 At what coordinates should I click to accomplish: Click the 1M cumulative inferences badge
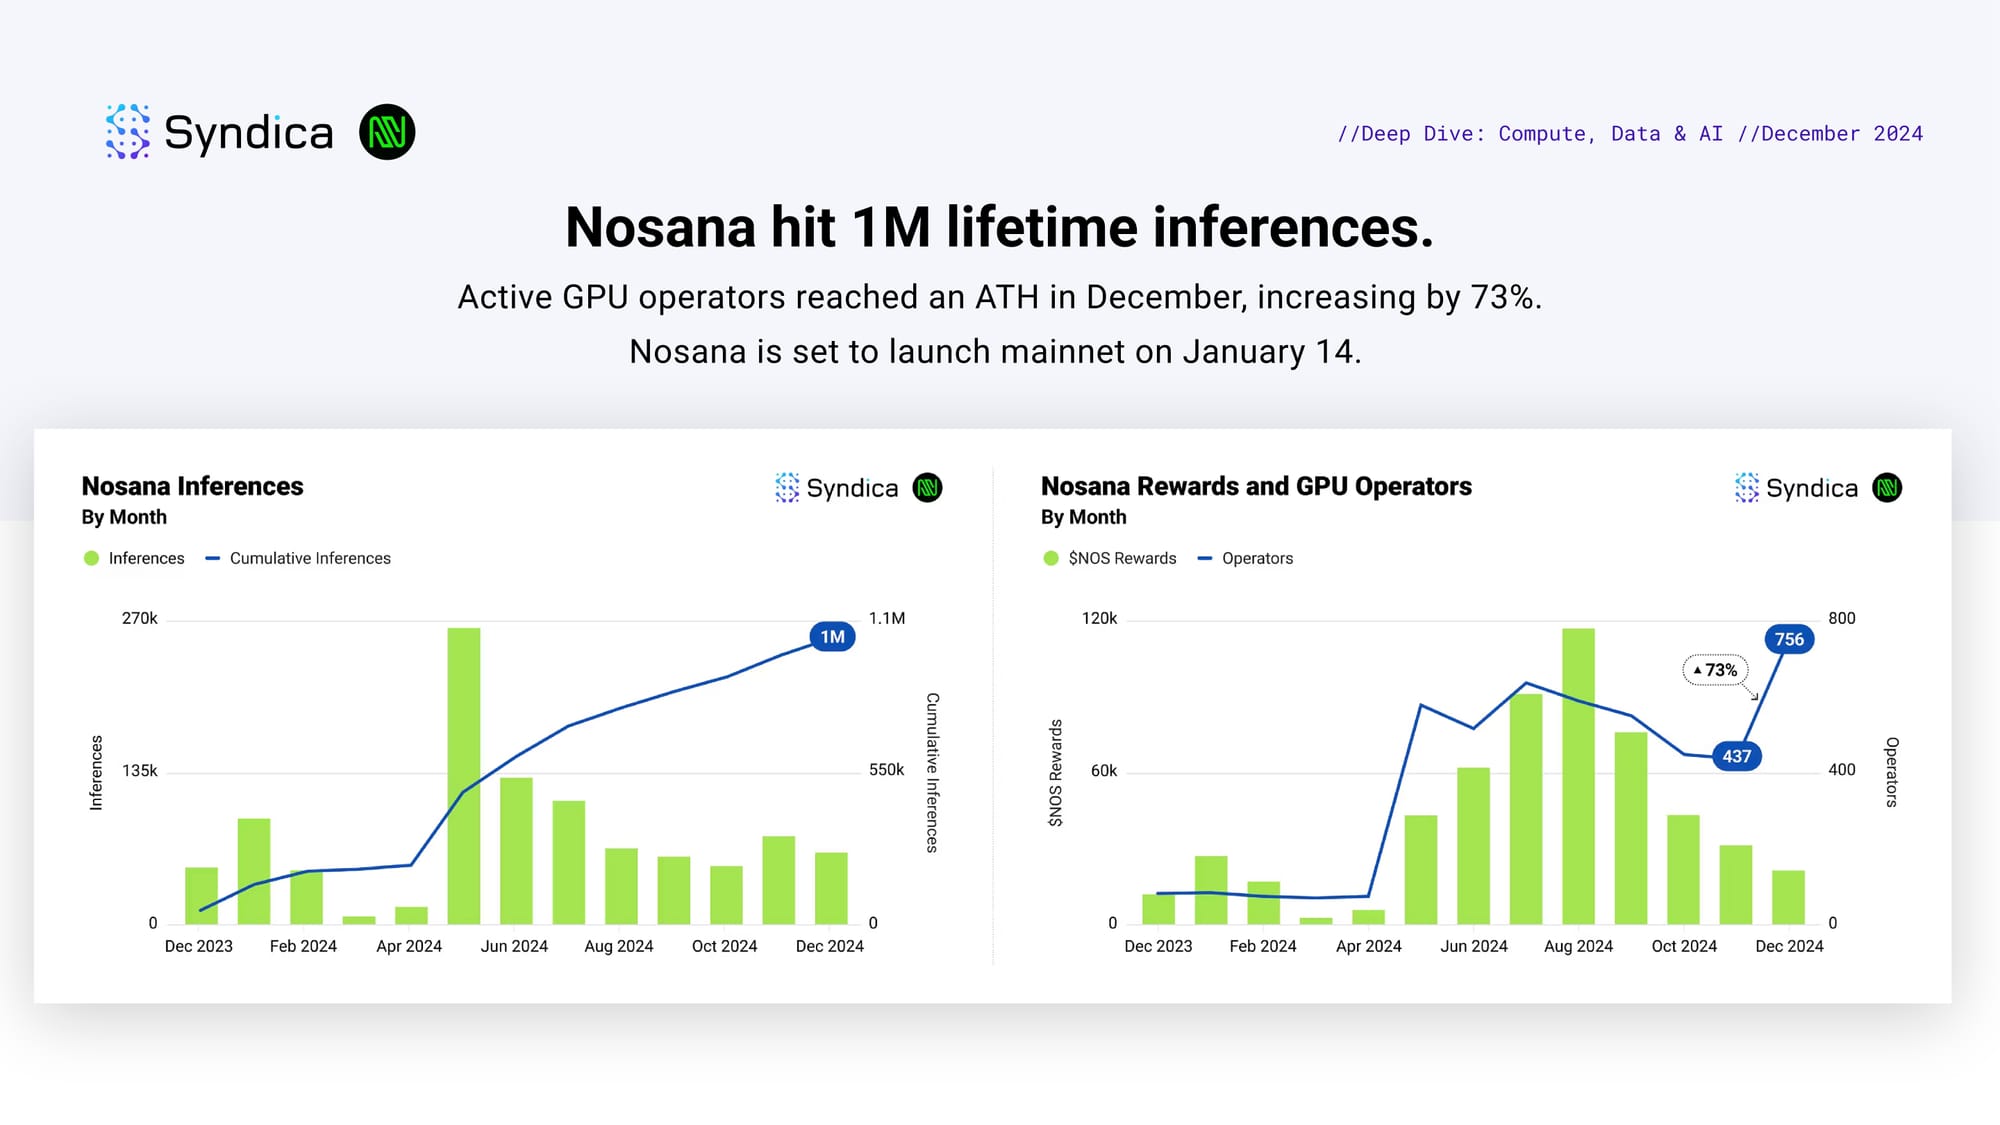click(x=832, y=637)
